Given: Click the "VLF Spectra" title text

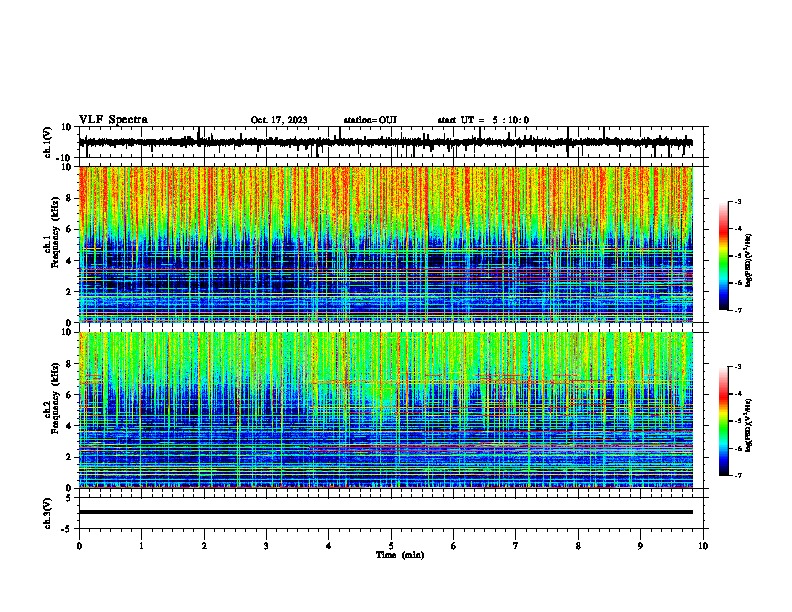Looking at the screenshot, I should [113, 120].
